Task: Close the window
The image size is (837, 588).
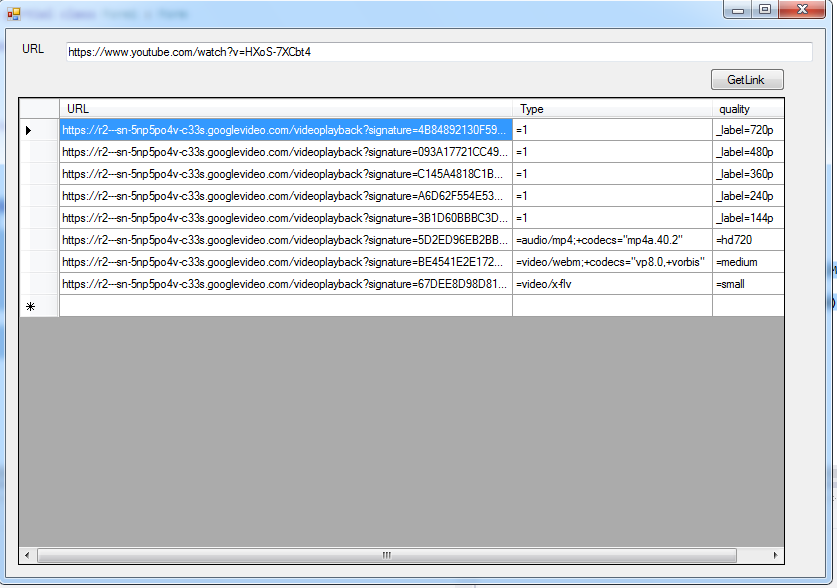Action: pyautogui.click(x=802, y=10)
